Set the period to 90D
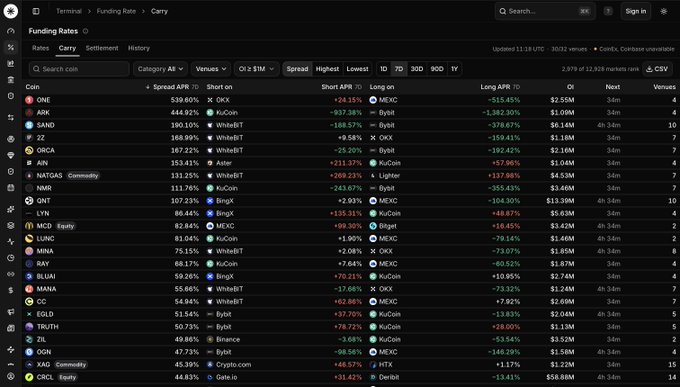Screen dimensions: 680x387 click(x=437, y=69)
